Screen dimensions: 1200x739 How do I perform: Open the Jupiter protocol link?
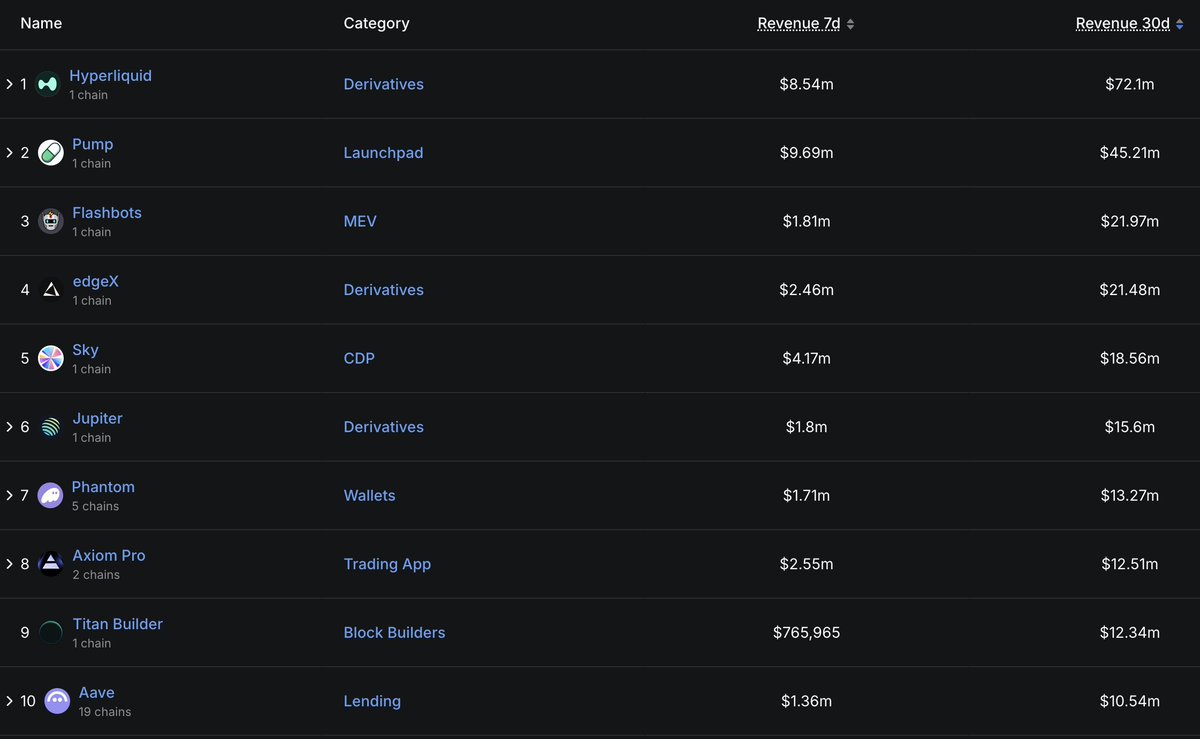(97, 419)
